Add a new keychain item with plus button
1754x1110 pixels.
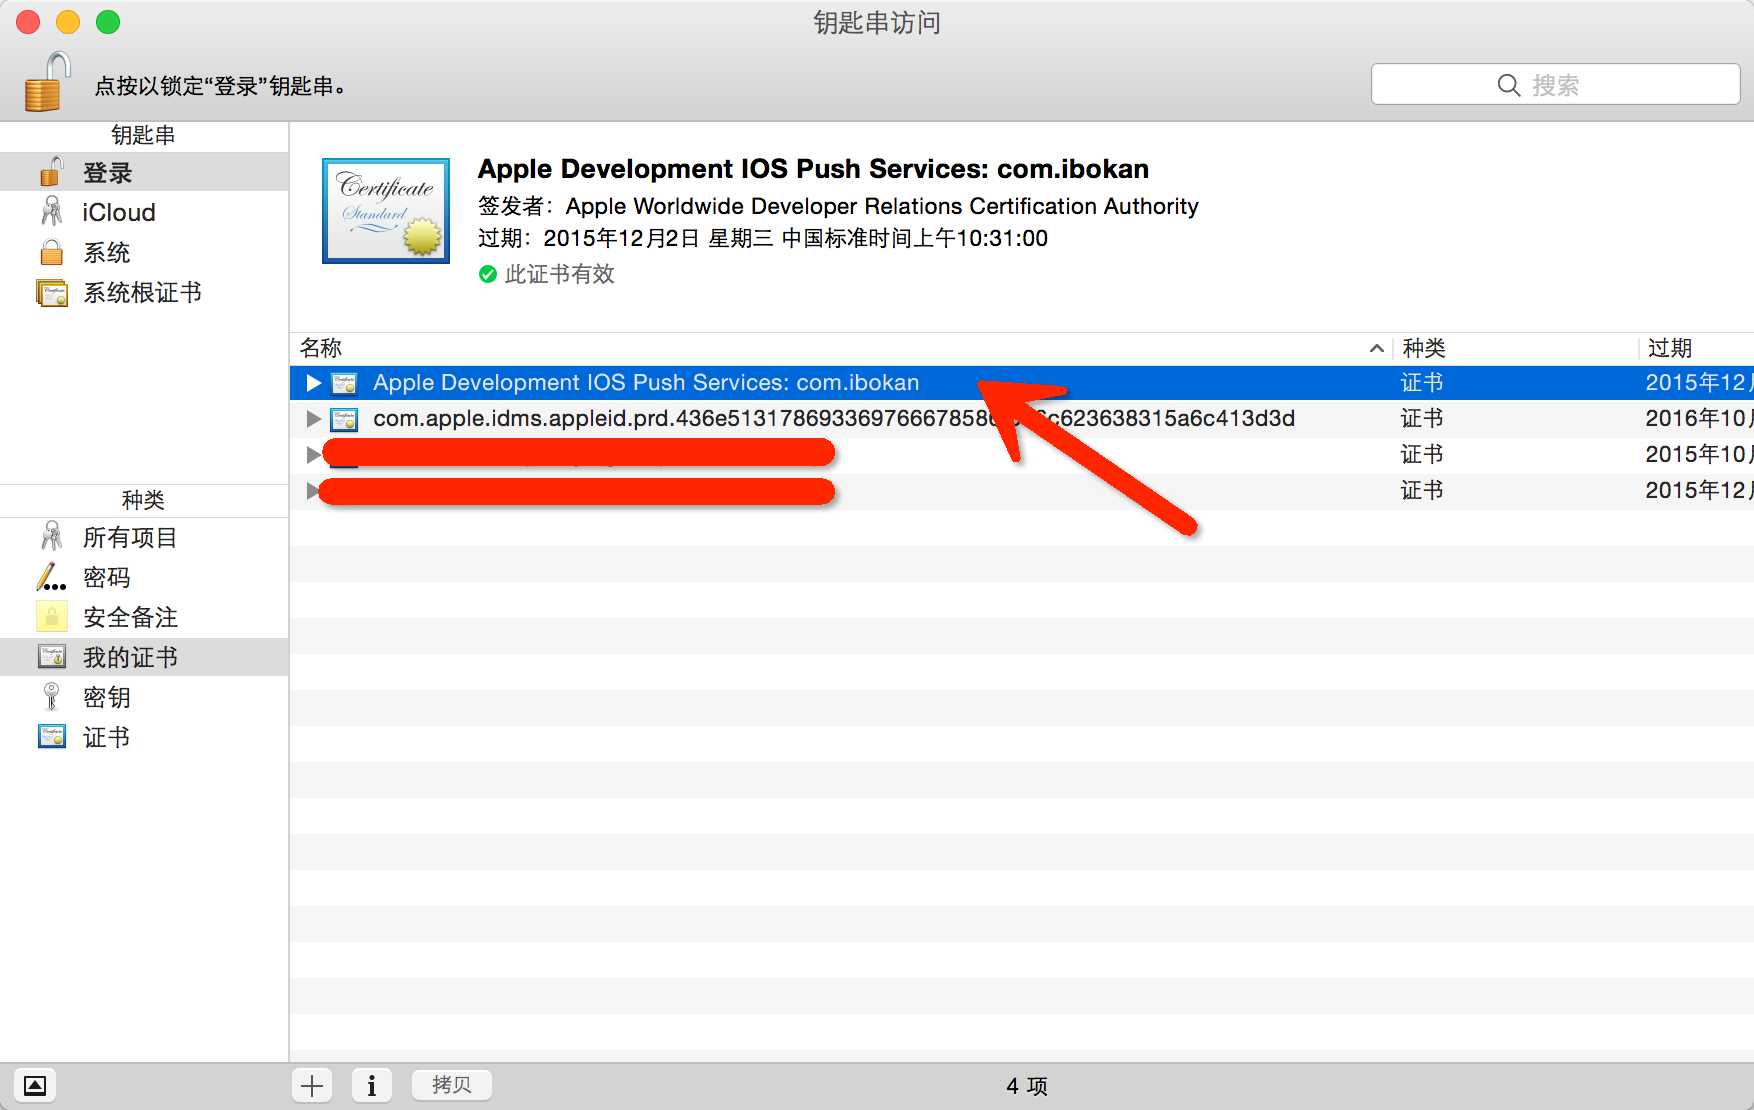(312, 1085)
